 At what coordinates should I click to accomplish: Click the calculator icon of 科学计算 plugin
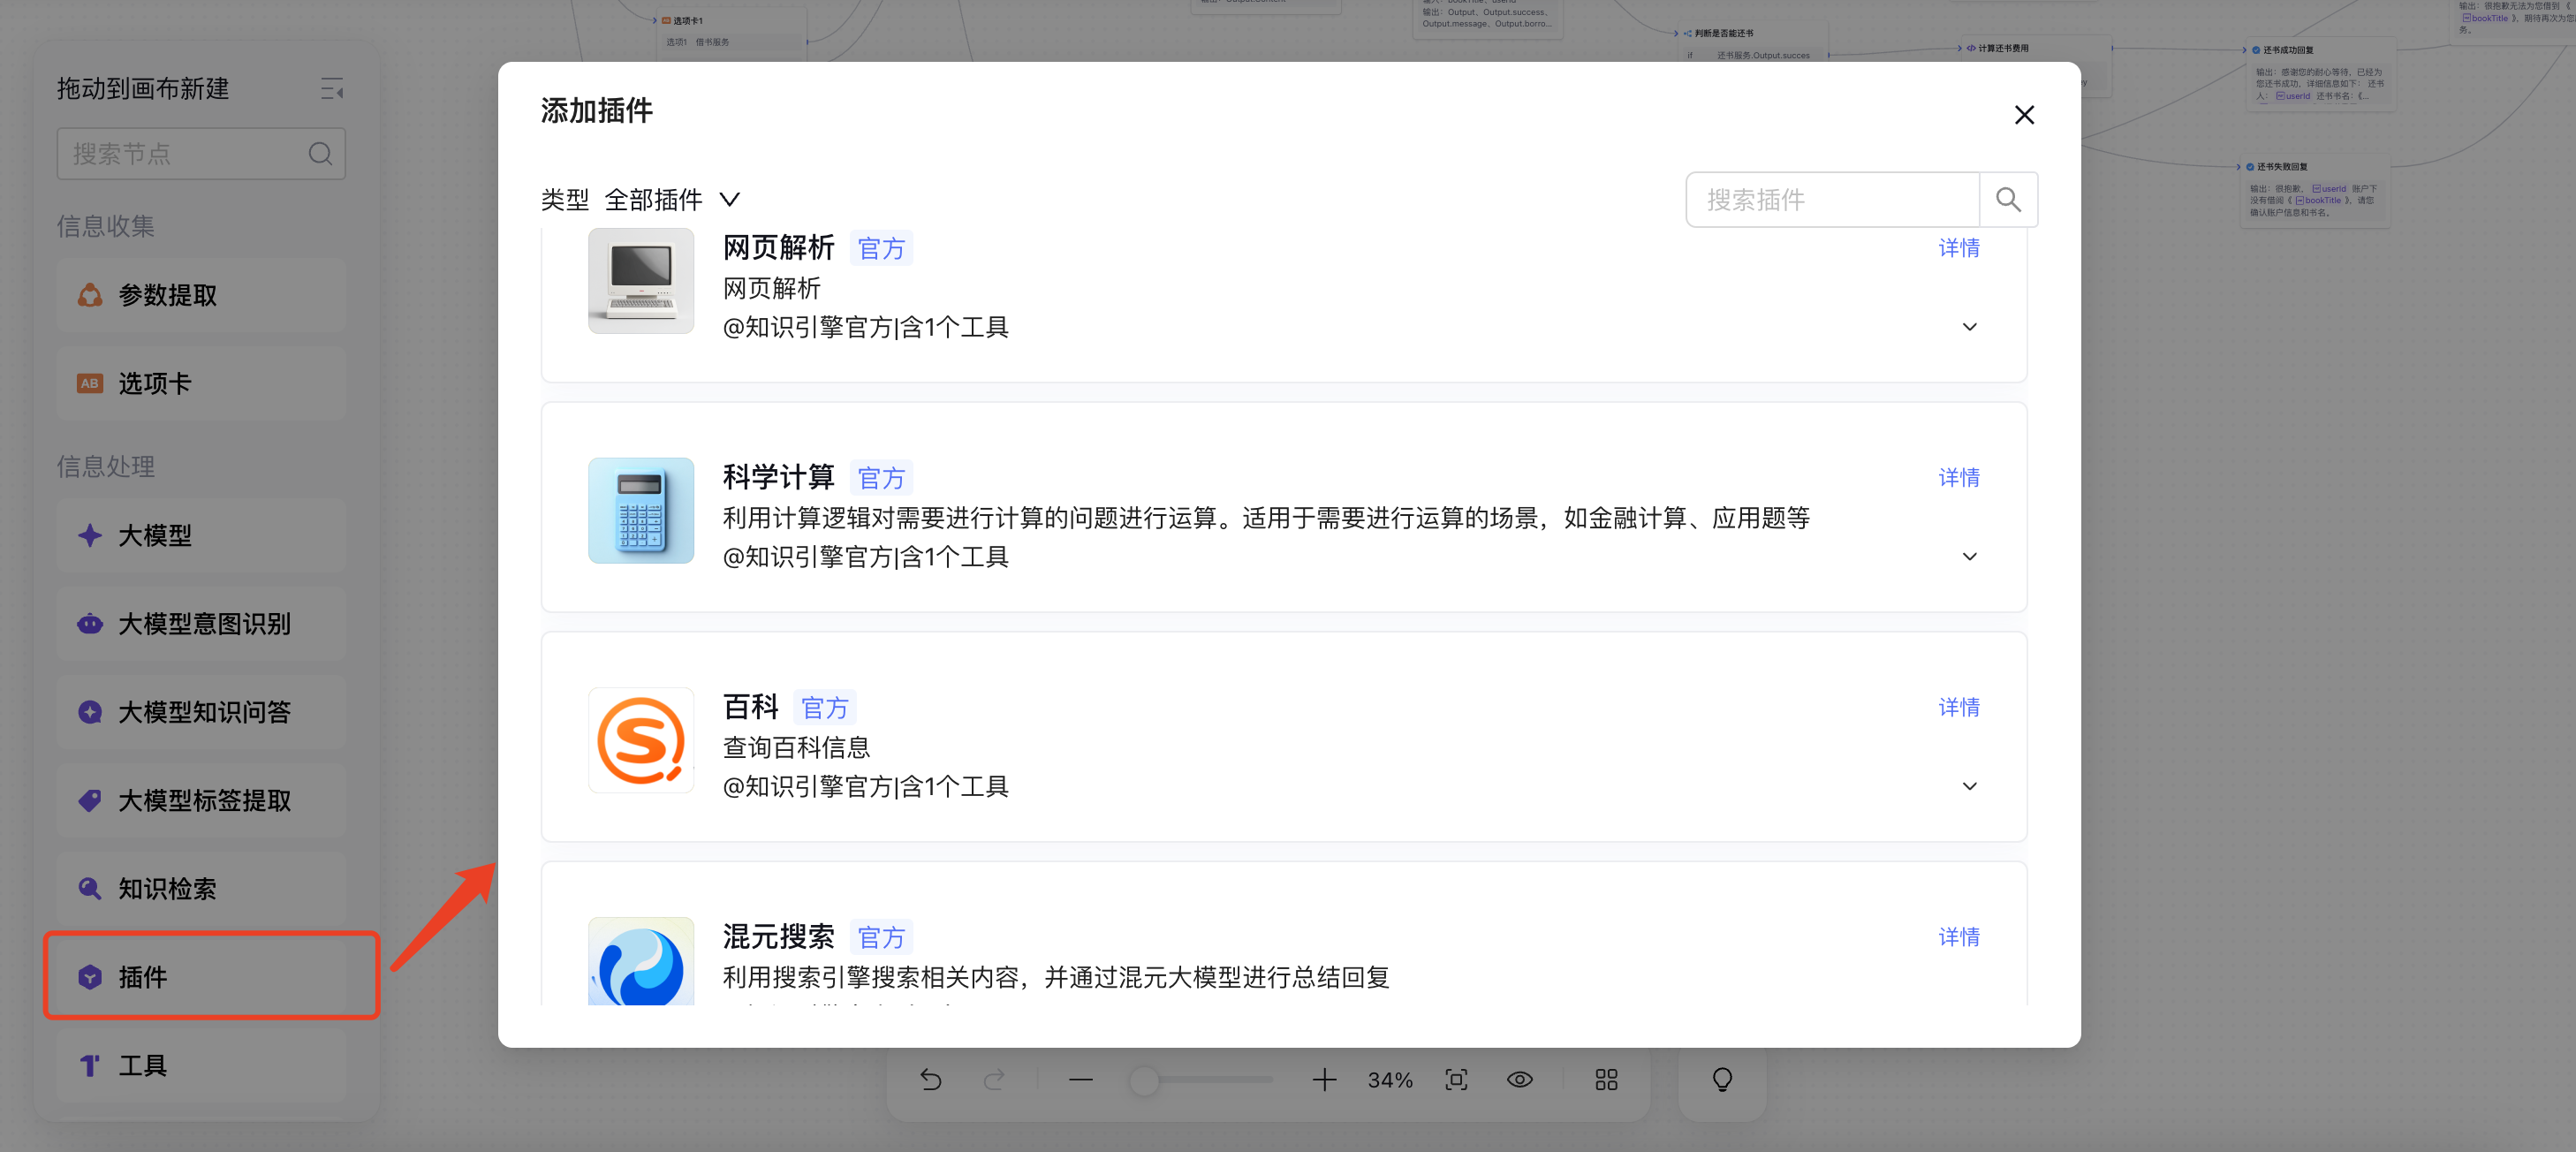640,511
